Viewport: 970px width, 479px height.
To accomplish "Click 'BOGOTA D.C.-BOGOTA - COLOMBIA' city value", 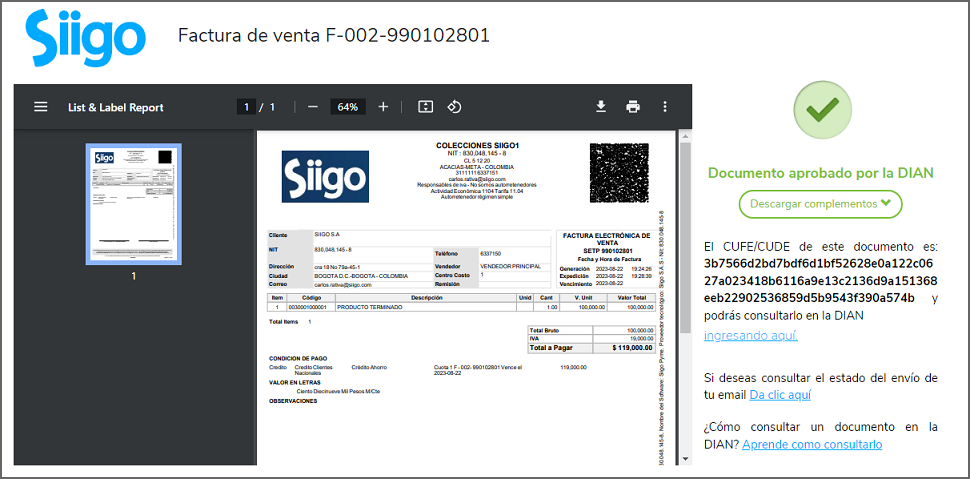I will tap(361, 275).
